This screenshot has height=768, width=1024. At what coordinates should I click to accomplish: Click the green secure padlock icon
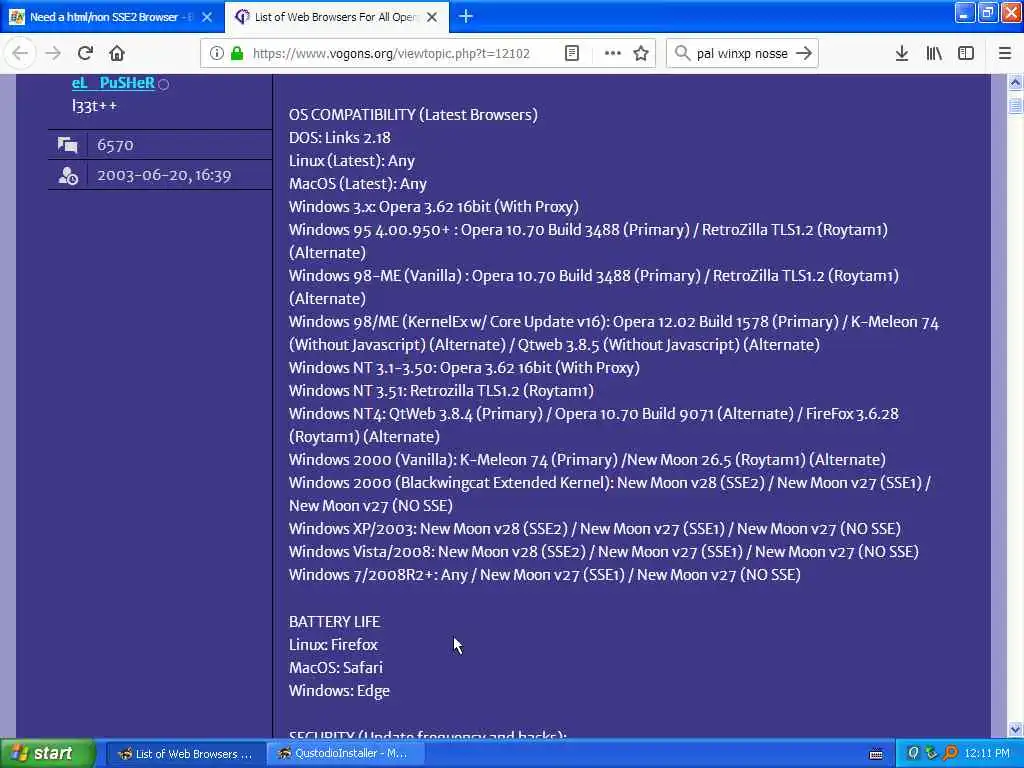(x=237, y=54)
